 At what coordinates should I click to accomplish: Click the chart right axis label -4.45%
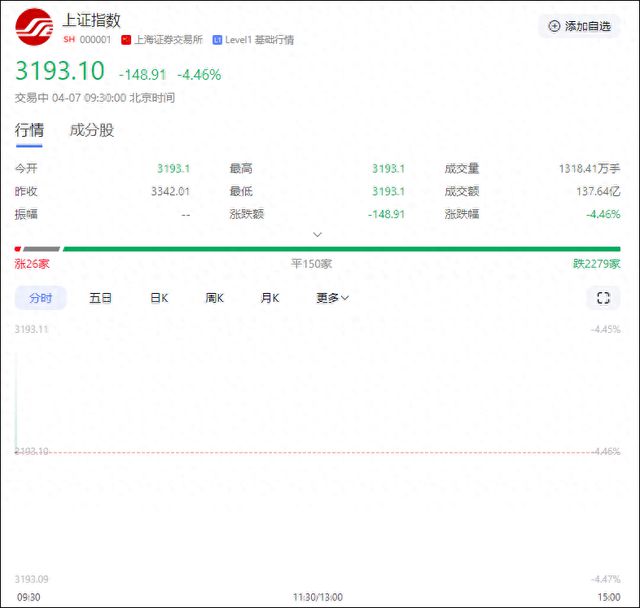tap(606, 329)
